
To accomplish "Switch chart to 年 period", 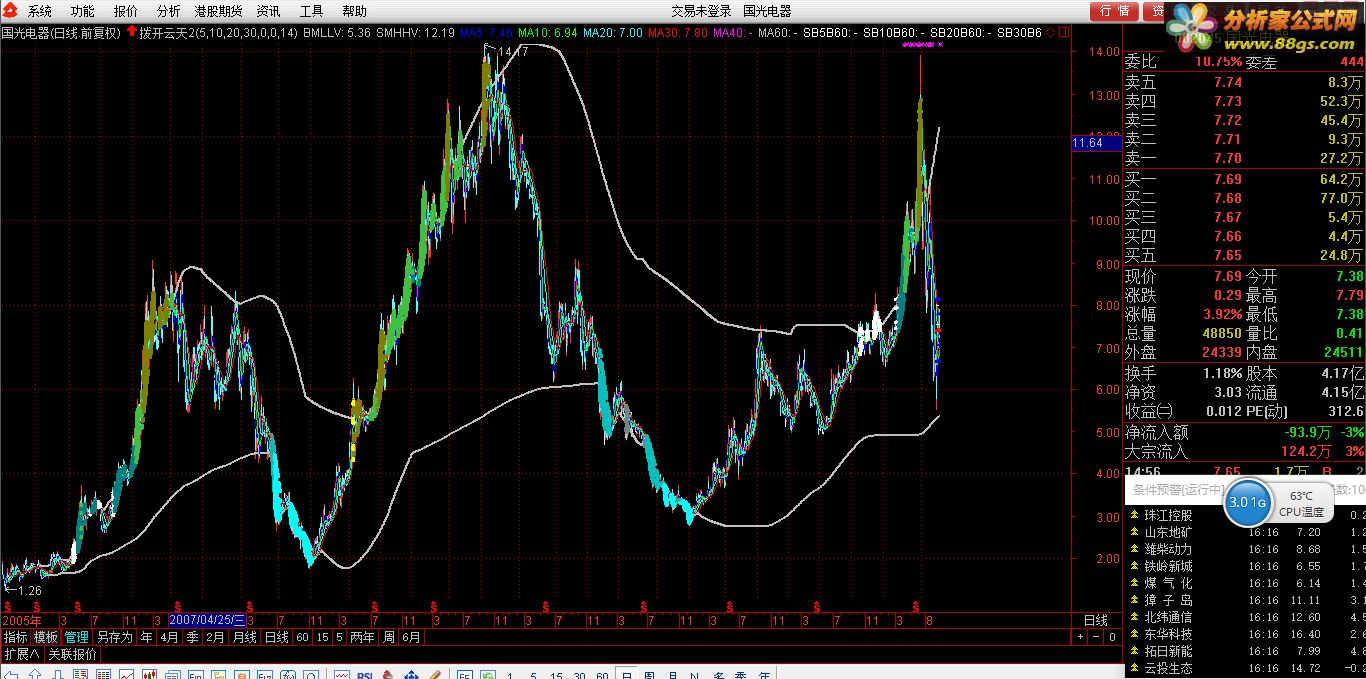I will (x=147, y=637).
